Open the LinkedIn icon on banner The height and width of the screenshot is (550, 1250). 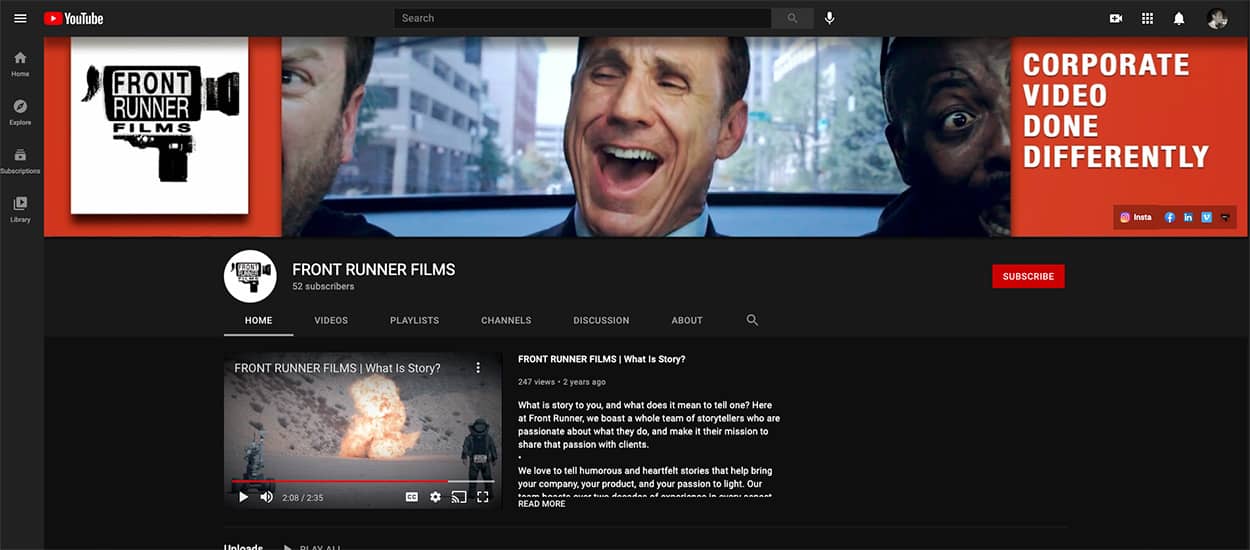1188,217
